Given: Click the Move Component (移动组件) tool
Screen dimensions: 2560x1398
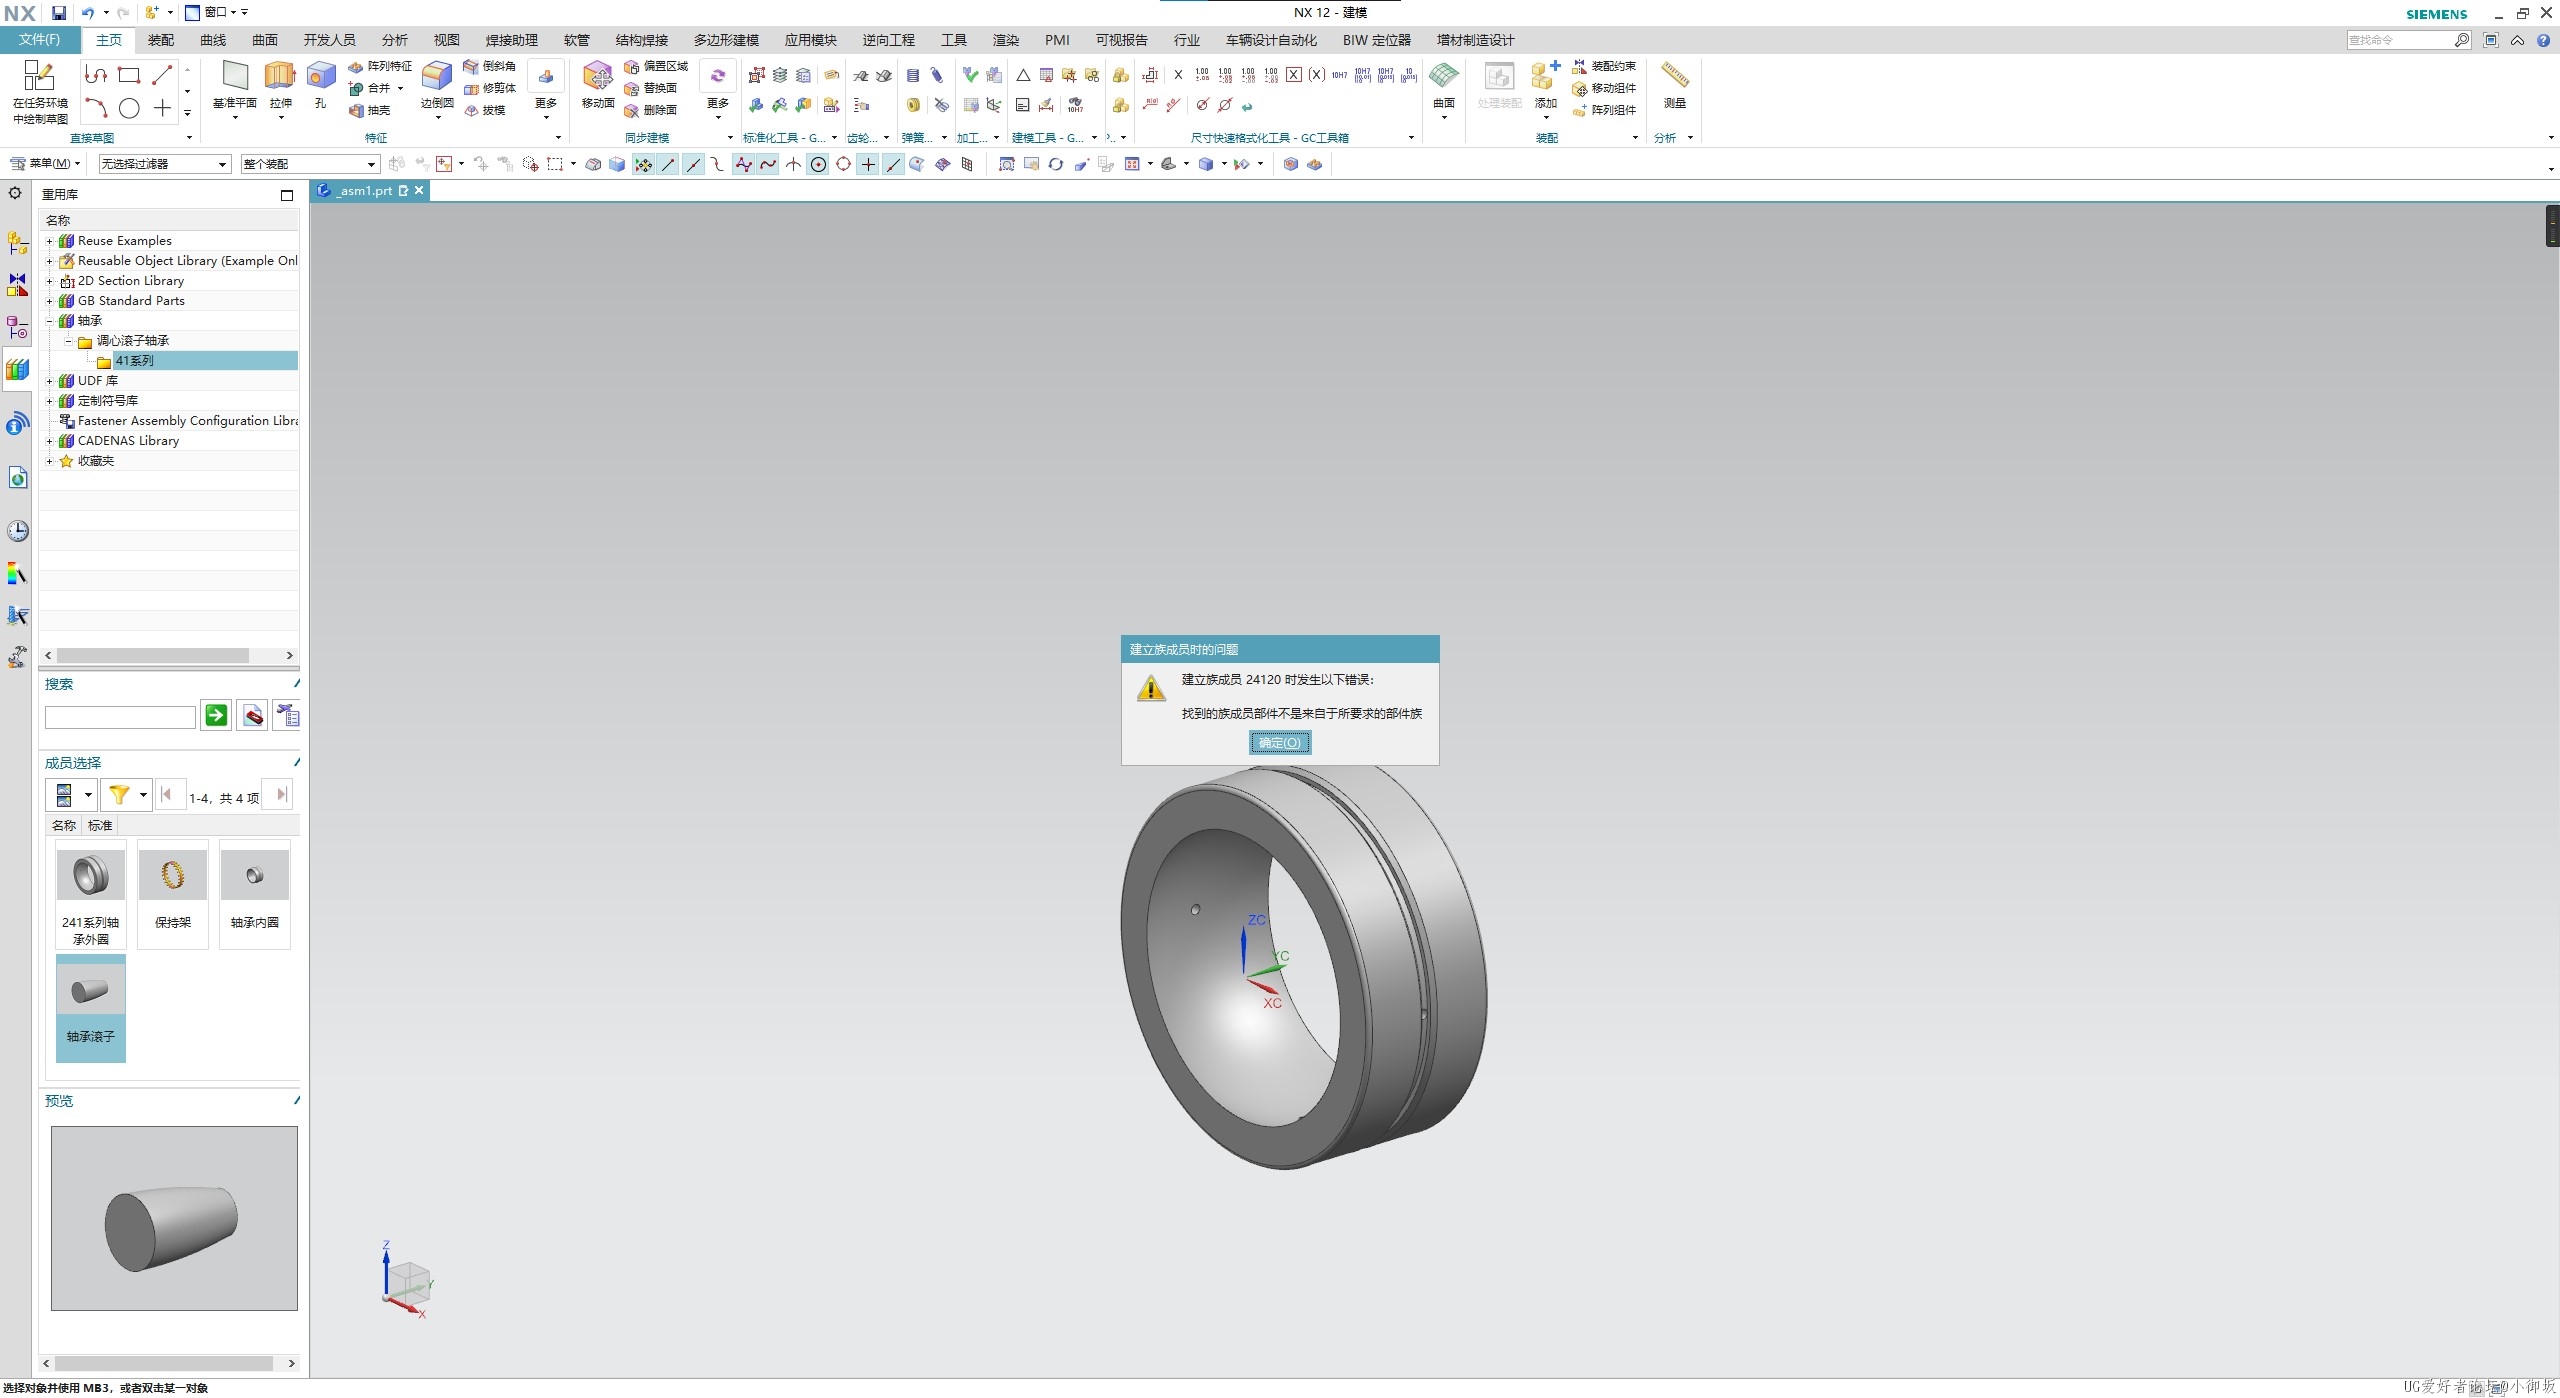Looking at the screenshot, I should coord(1604,88).
